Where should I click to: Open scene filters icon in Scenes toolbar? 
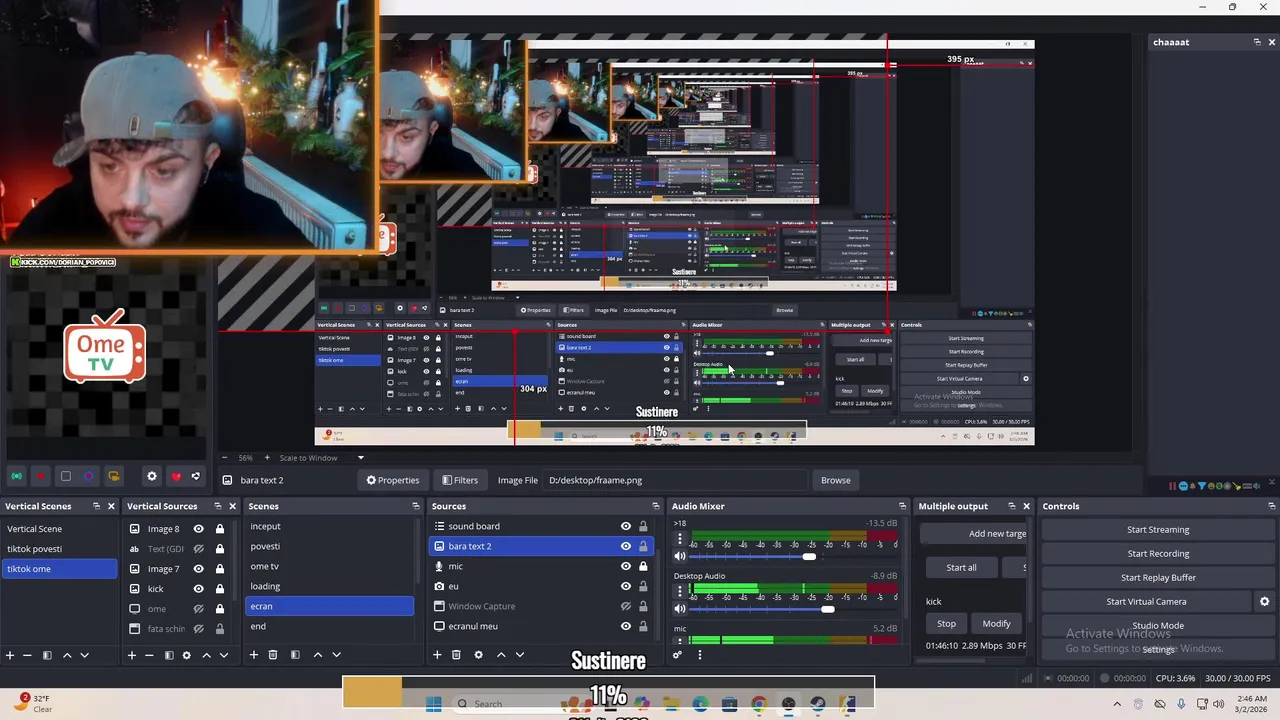(x=295, y=655)
